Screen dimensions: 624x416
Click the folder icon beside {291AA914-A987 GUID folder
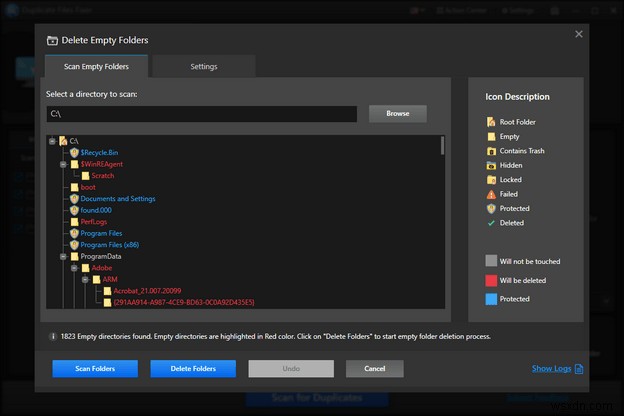[107, 303]
